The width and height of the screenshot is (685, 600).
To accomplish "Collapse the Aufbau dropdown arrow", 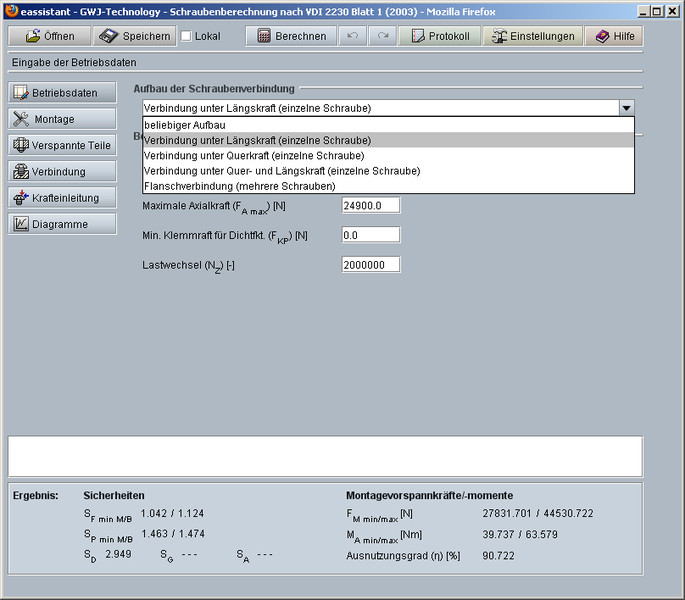I will (626, 108).
